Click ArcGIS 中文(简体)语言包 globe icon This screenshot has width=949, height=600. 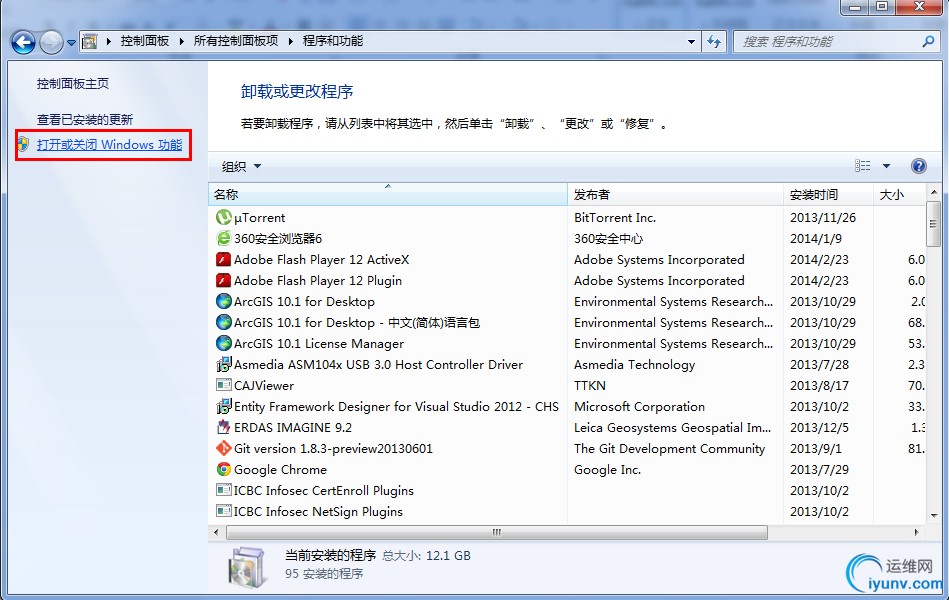click(x=224, y=322)
